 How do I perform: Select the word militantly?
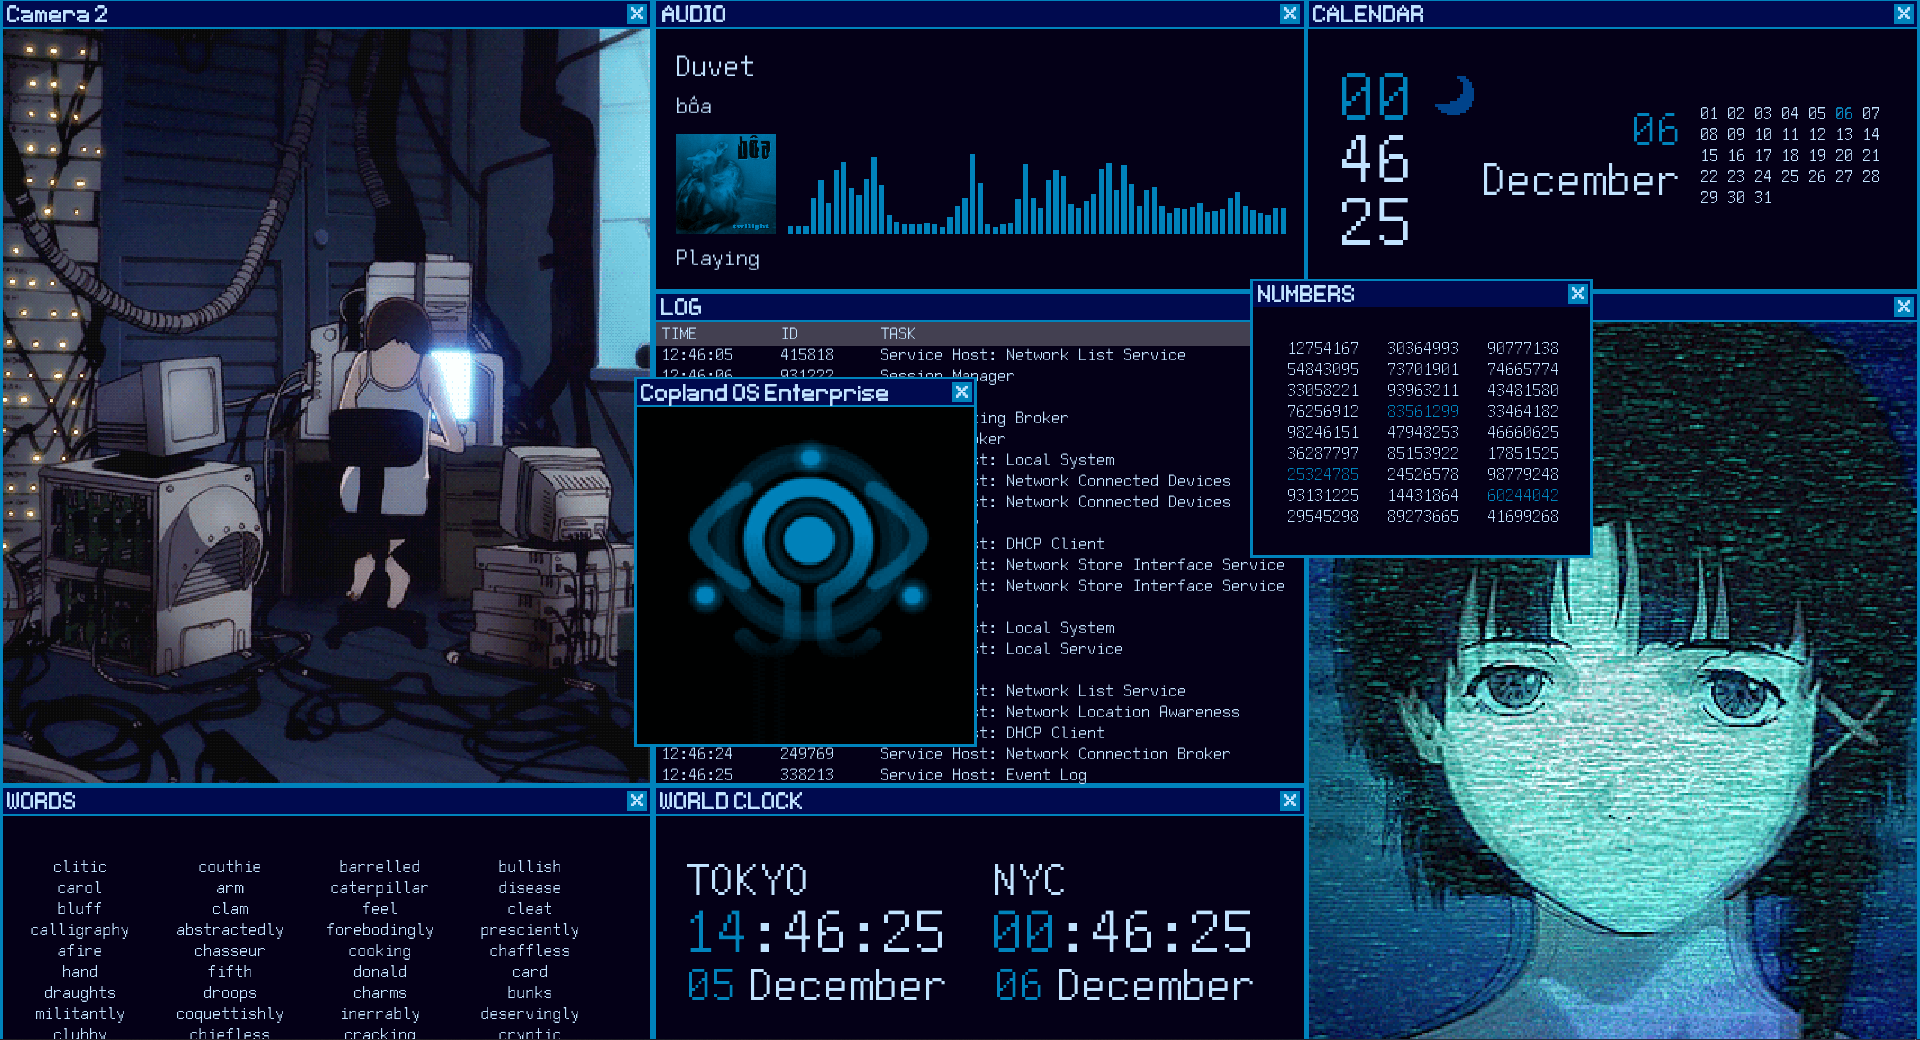[79, 1014]
